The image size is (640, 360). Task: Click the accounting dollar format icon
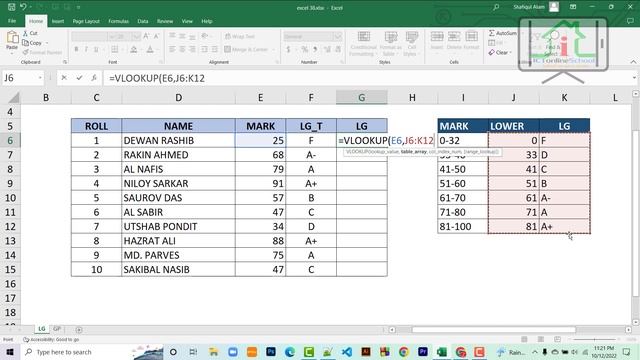pyautogui.click(x=289, y=49)
